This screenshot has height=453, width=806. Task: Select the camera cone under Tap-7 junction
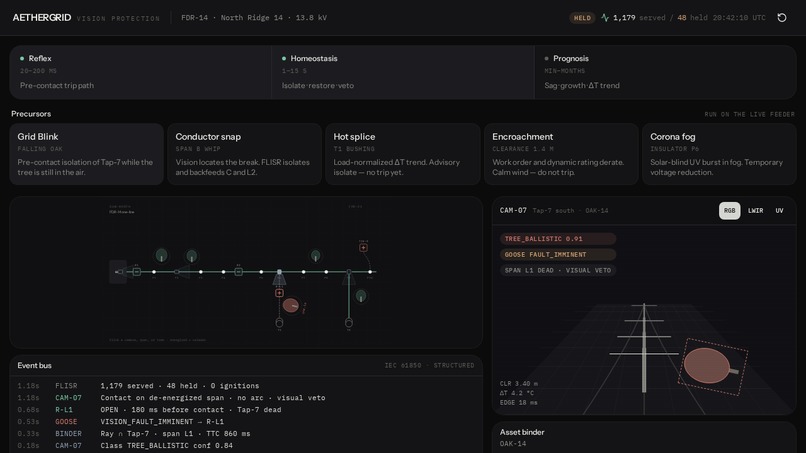point(279,279)
